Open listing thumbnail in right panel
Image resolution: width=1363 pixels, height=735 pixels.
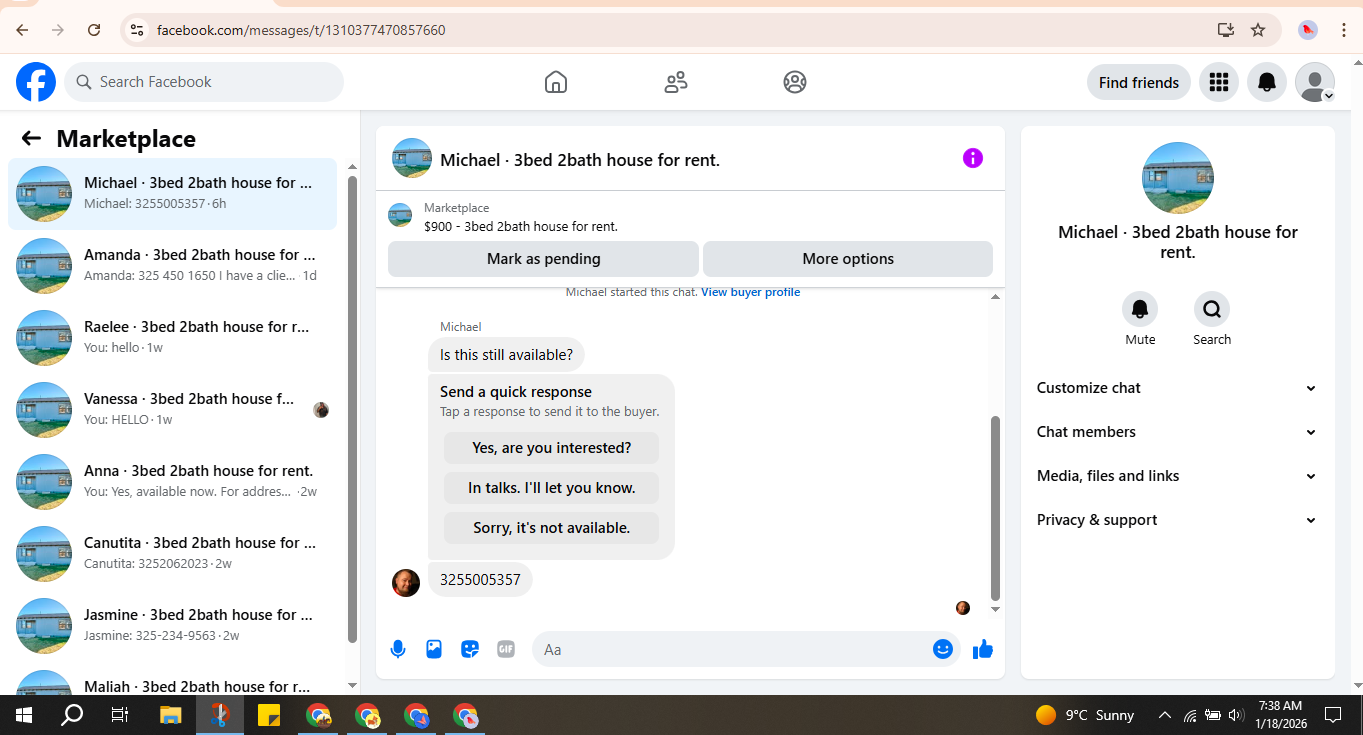point(1178,178)
